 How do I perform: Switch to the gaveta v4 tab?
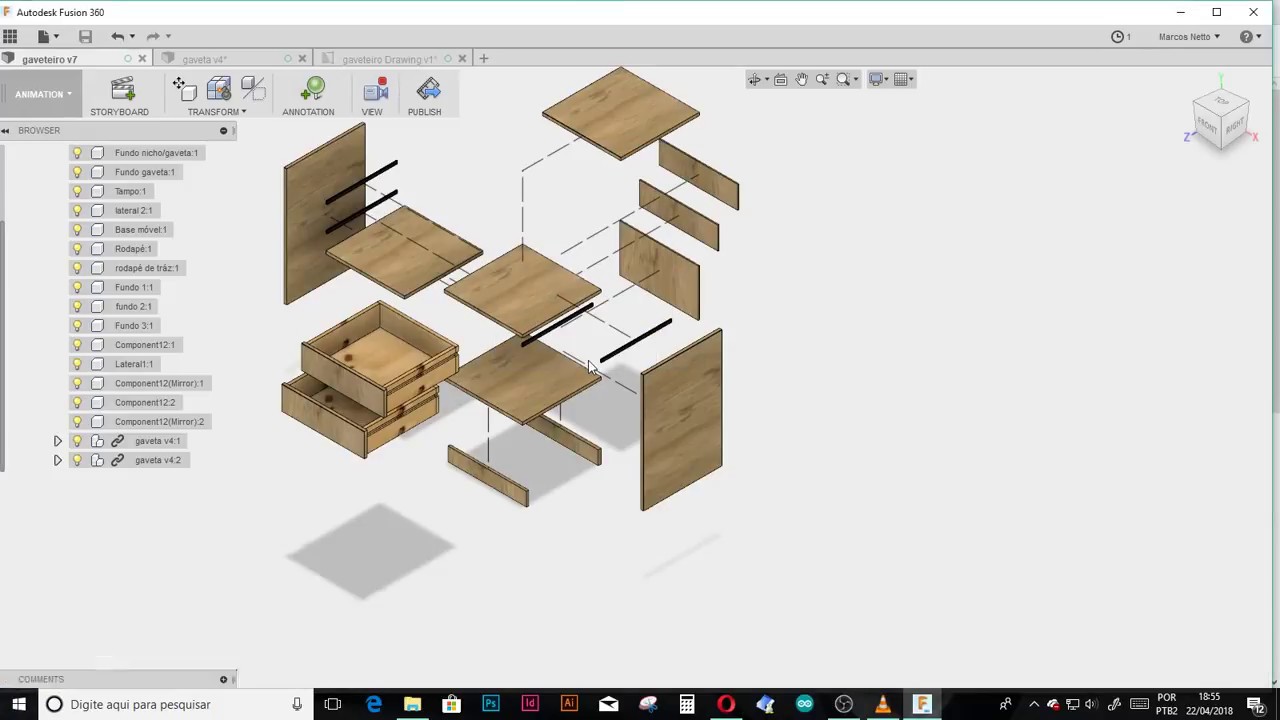(204, 59)
